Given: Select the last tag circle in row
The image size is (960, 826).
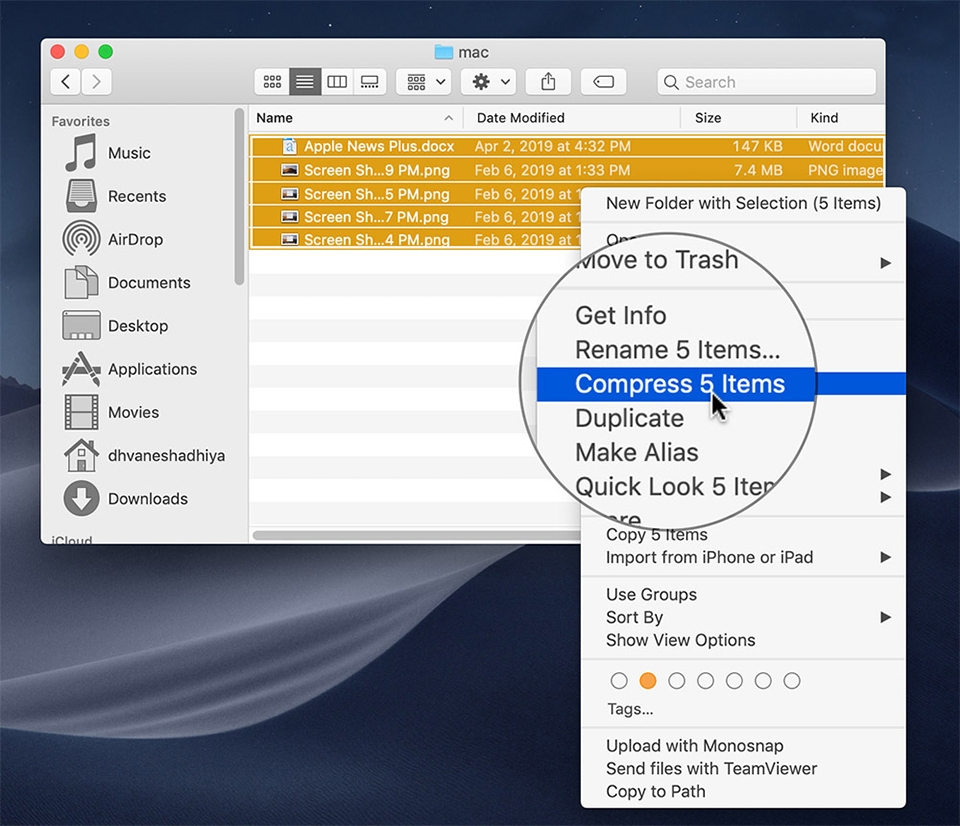Looking at the screenshot, I should (792, 681).
